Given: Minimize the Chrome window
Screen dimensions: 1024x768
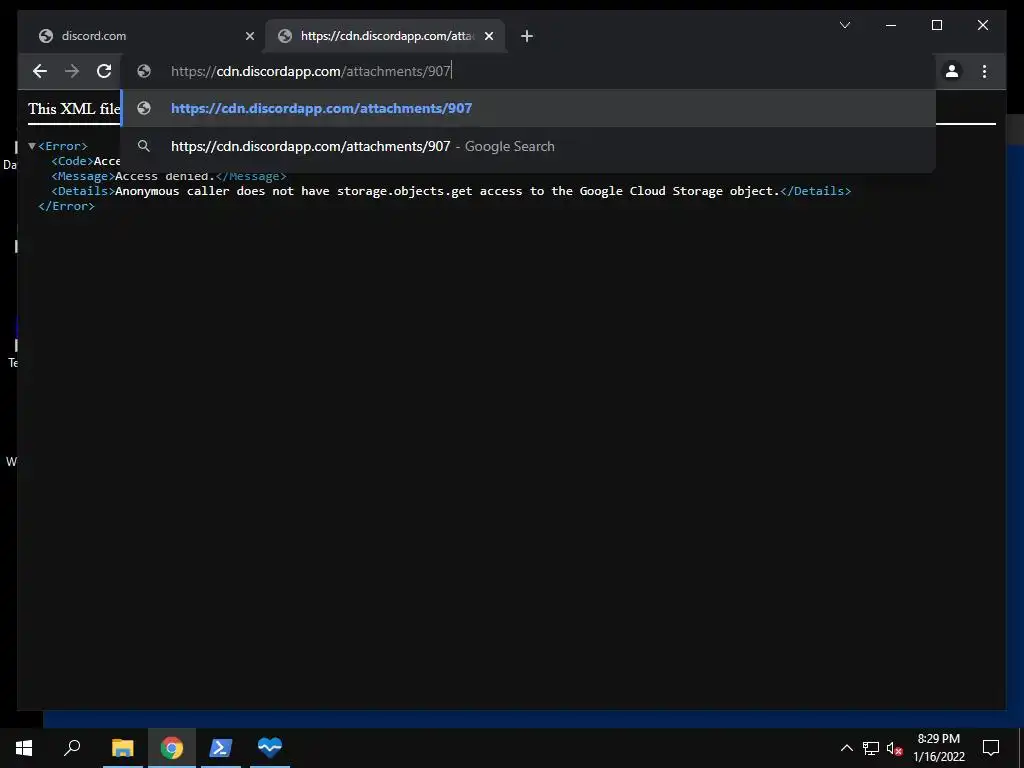Looking at the screenshot, I should [x=891, y=25].
